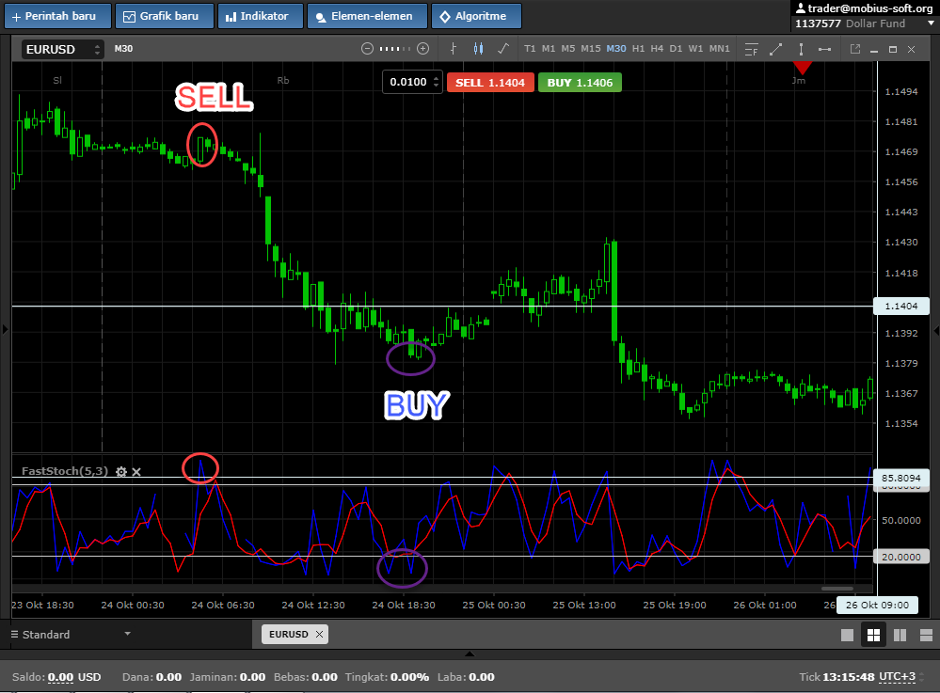The image size is (940, 693).
Task: Select the T1 tick timeframe
Action: click(530, 49)
